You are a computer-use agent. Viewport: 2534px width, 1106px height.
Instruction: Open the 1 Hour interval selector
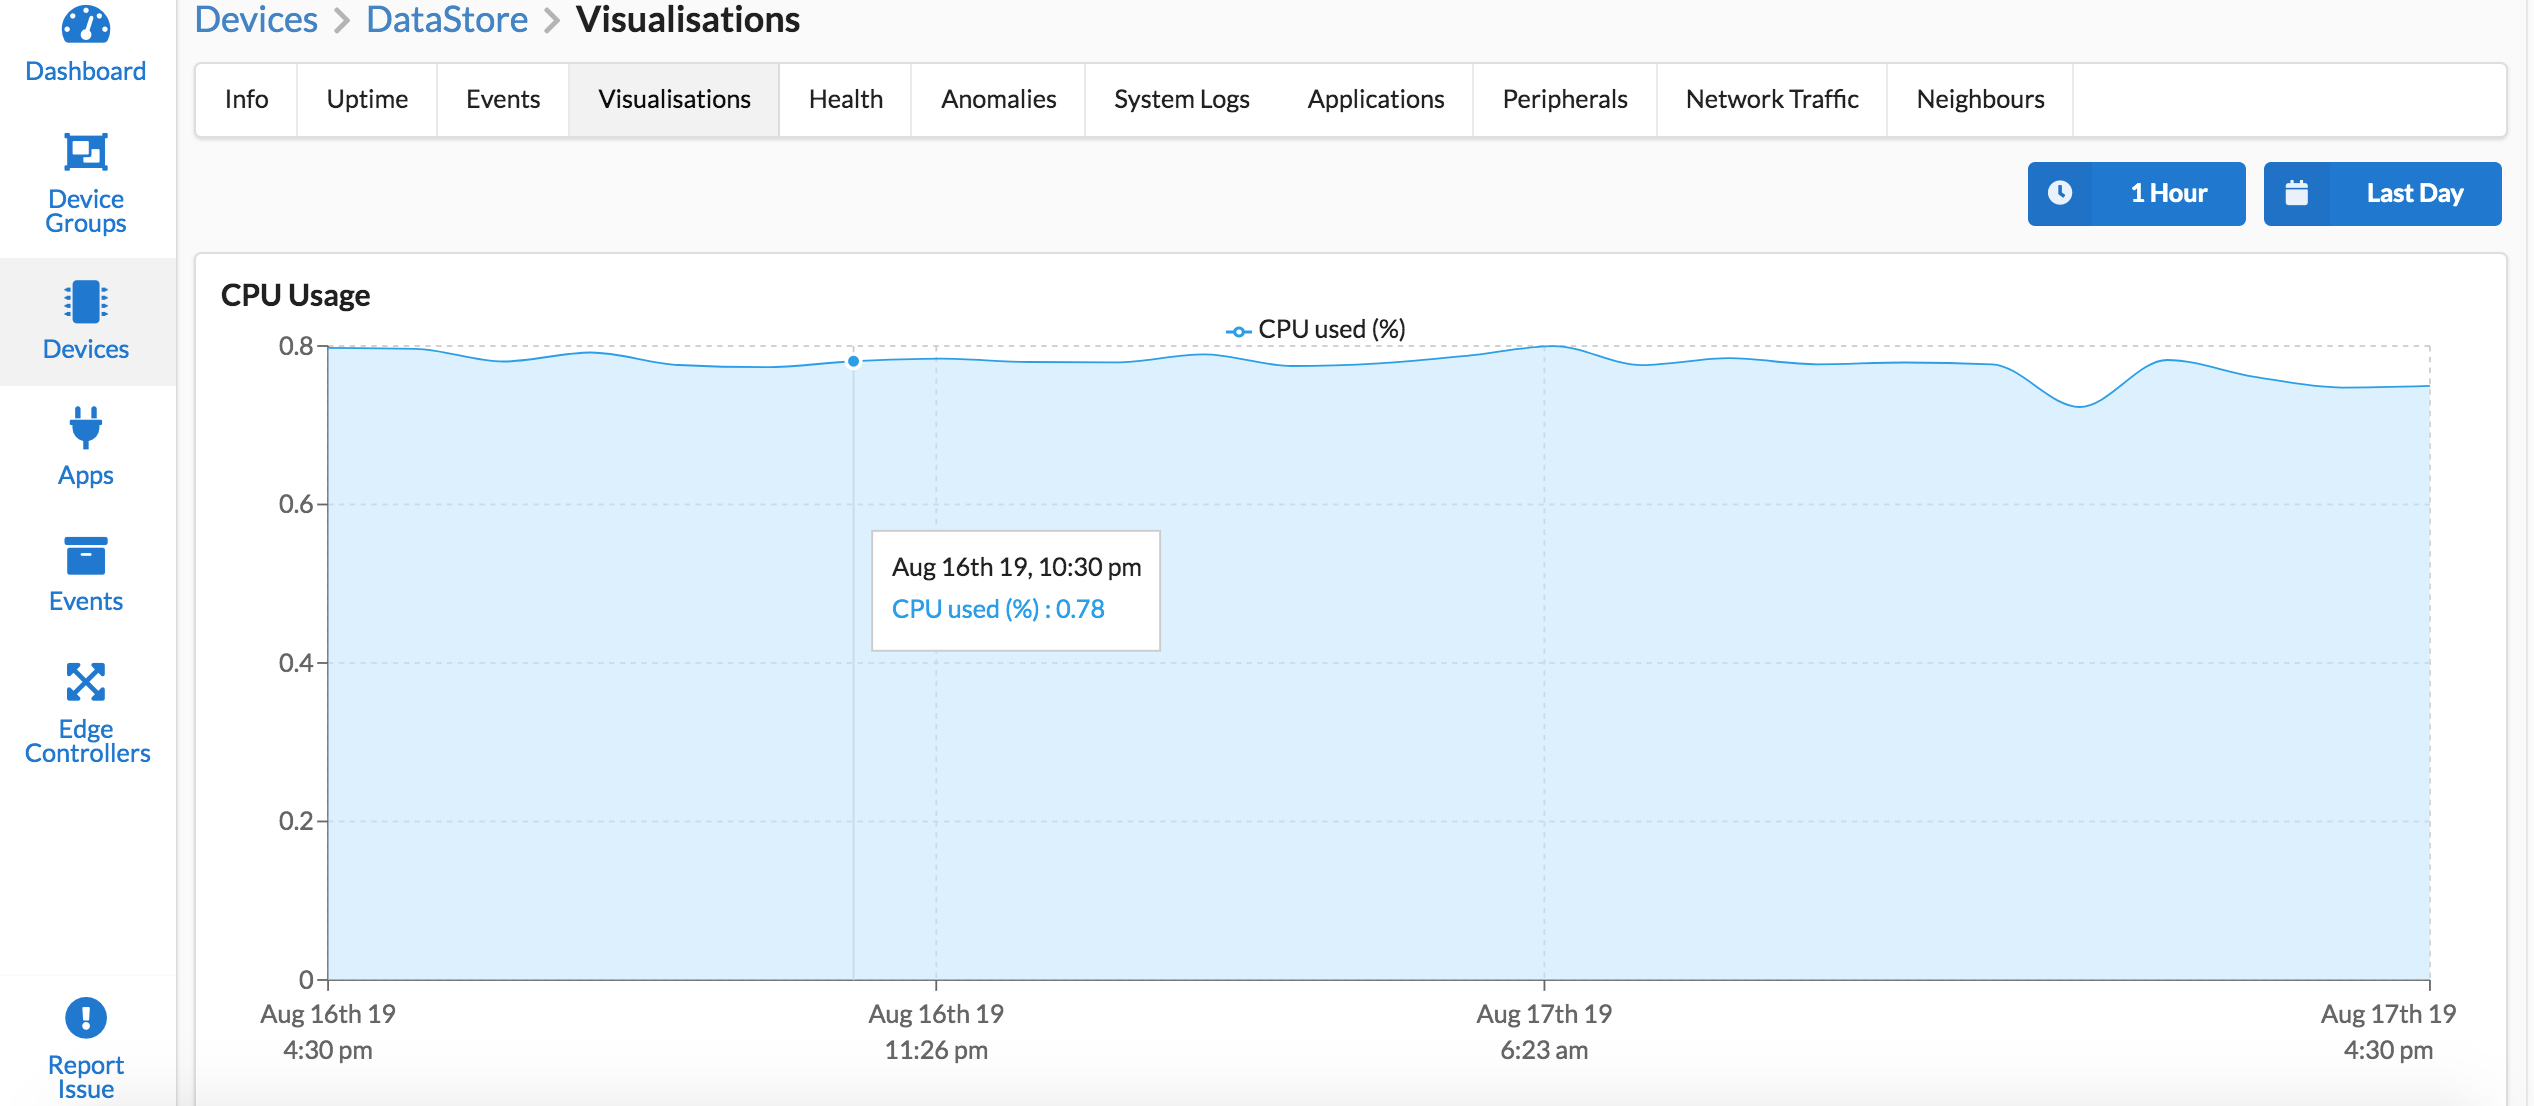[x=2168, y=193]
